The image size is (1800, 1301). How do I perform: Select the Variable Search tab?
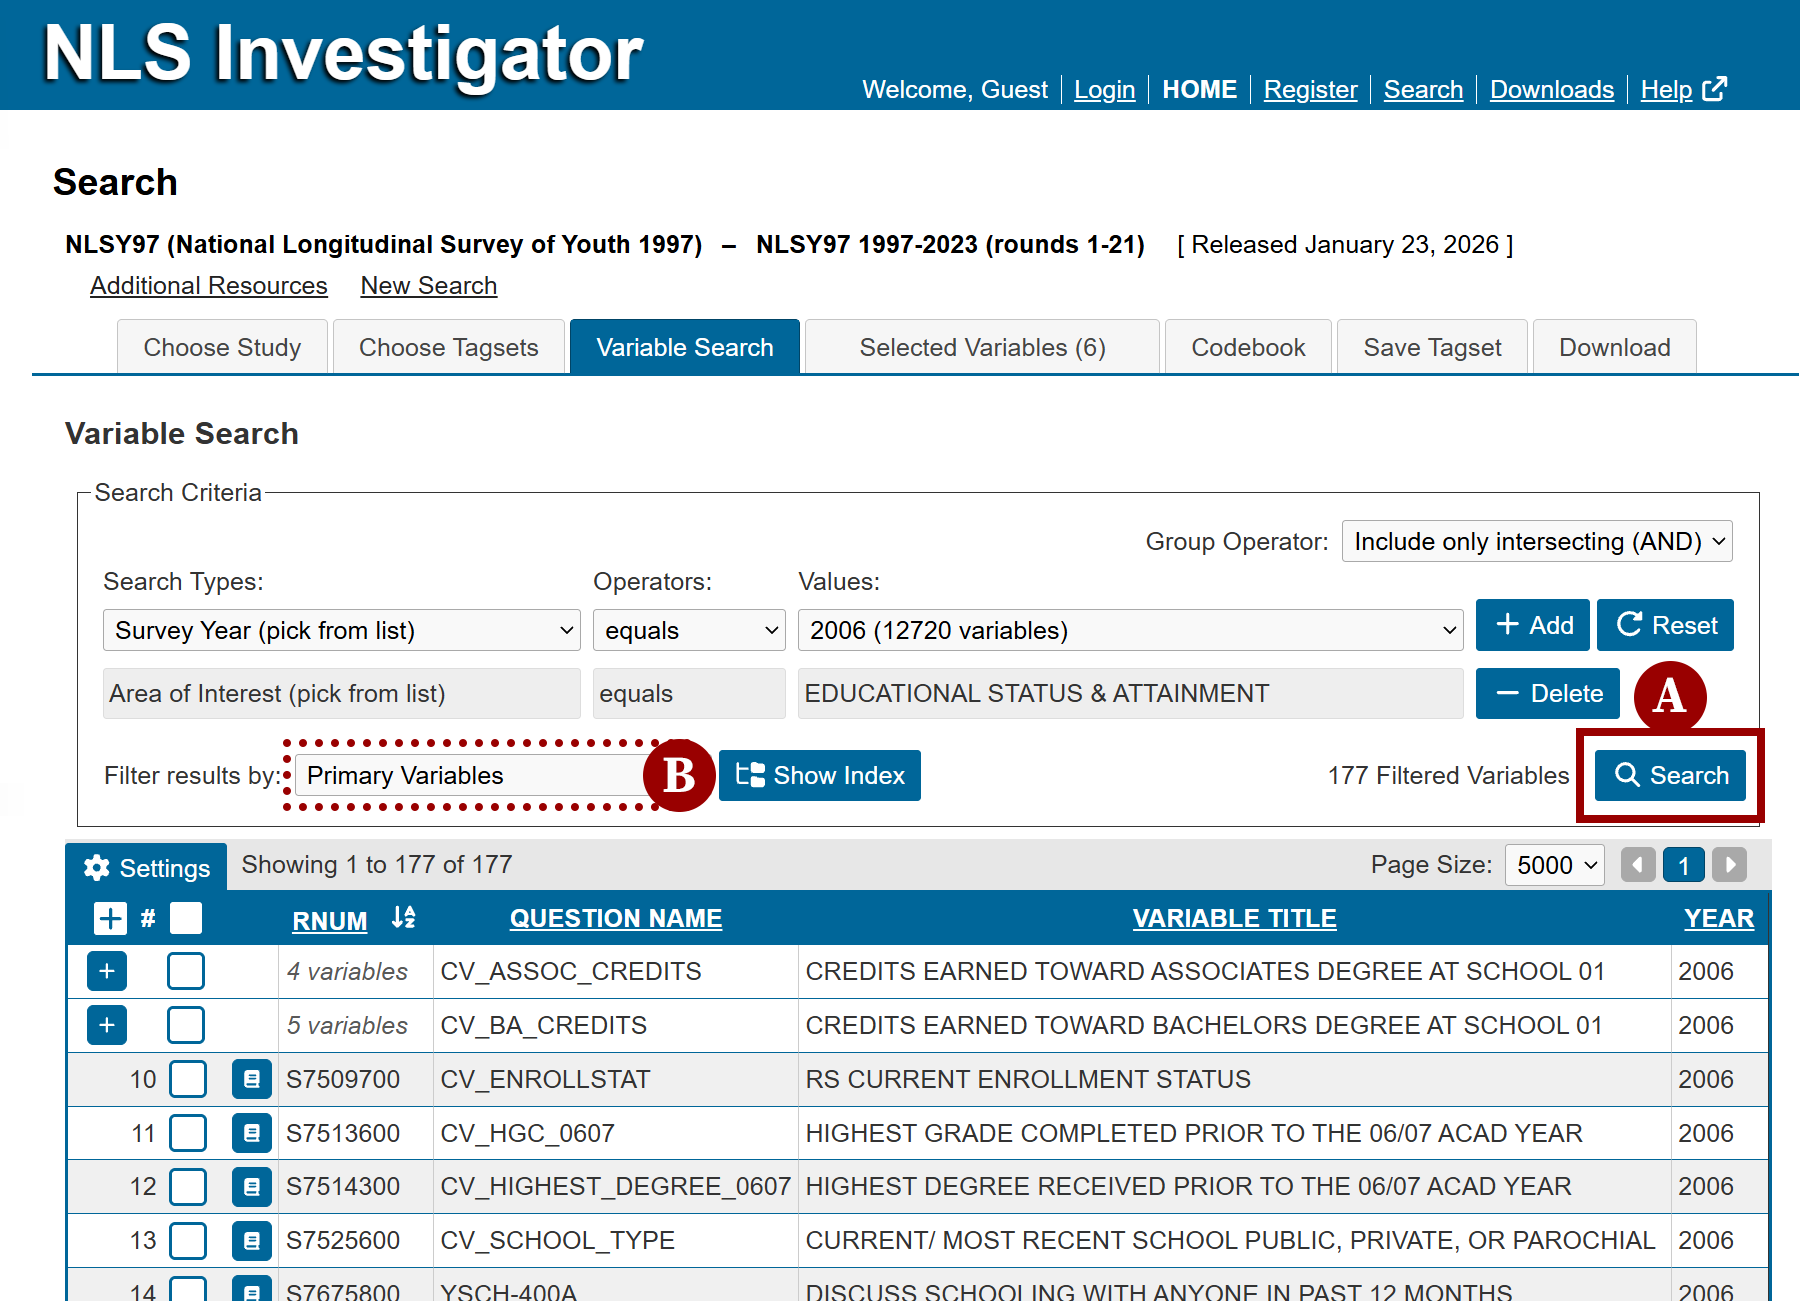click(685, 347)
